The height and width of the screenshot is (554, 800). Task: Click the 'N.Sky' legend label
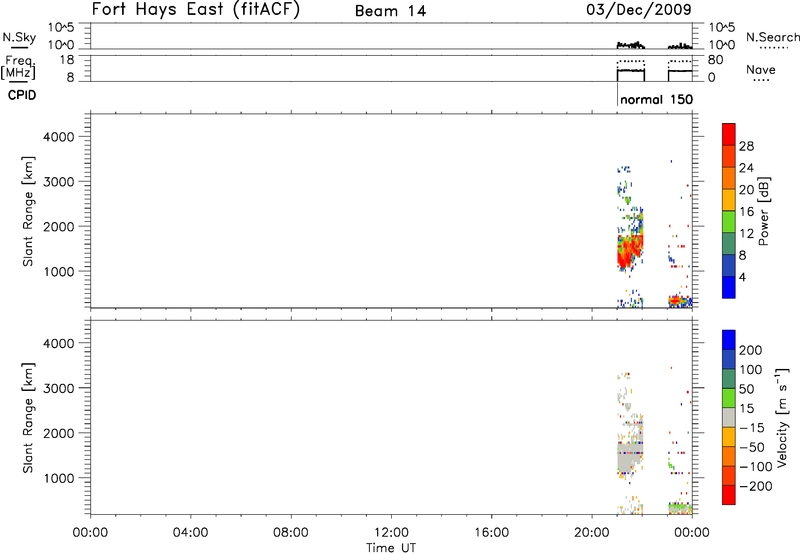(x=19, y=37)
